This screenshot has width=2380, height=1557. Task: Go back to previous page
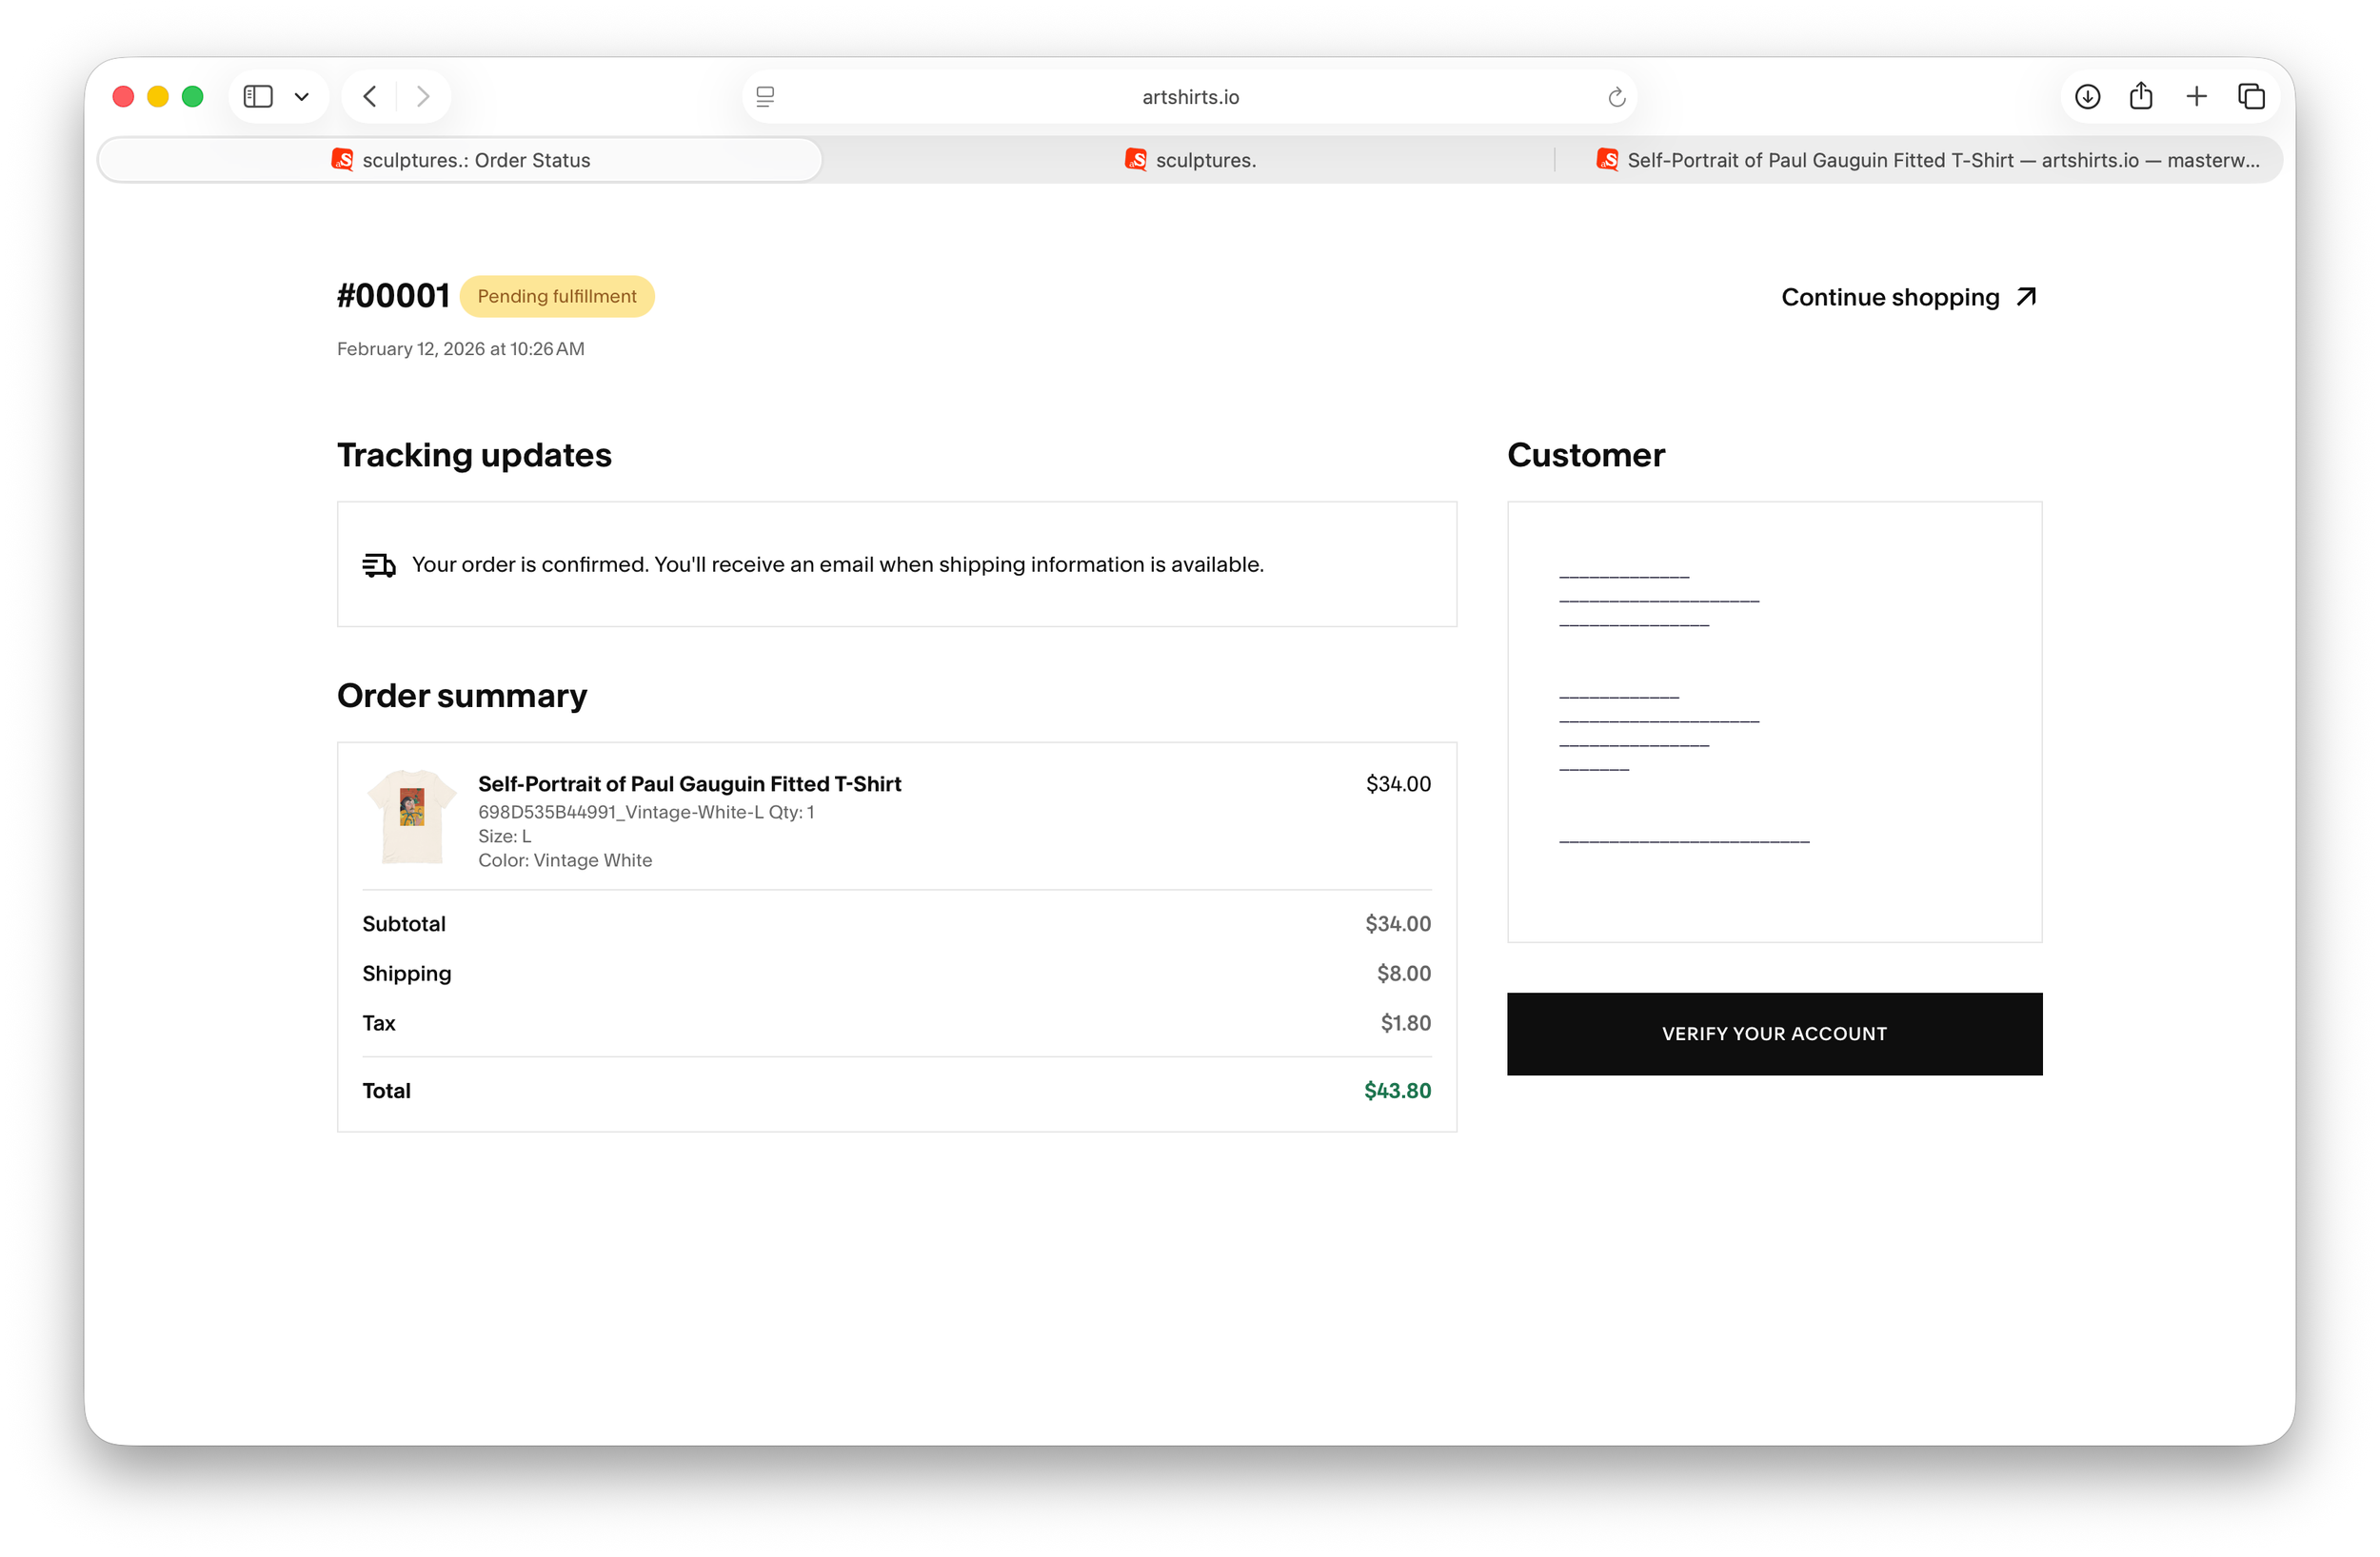click(370, 96)
